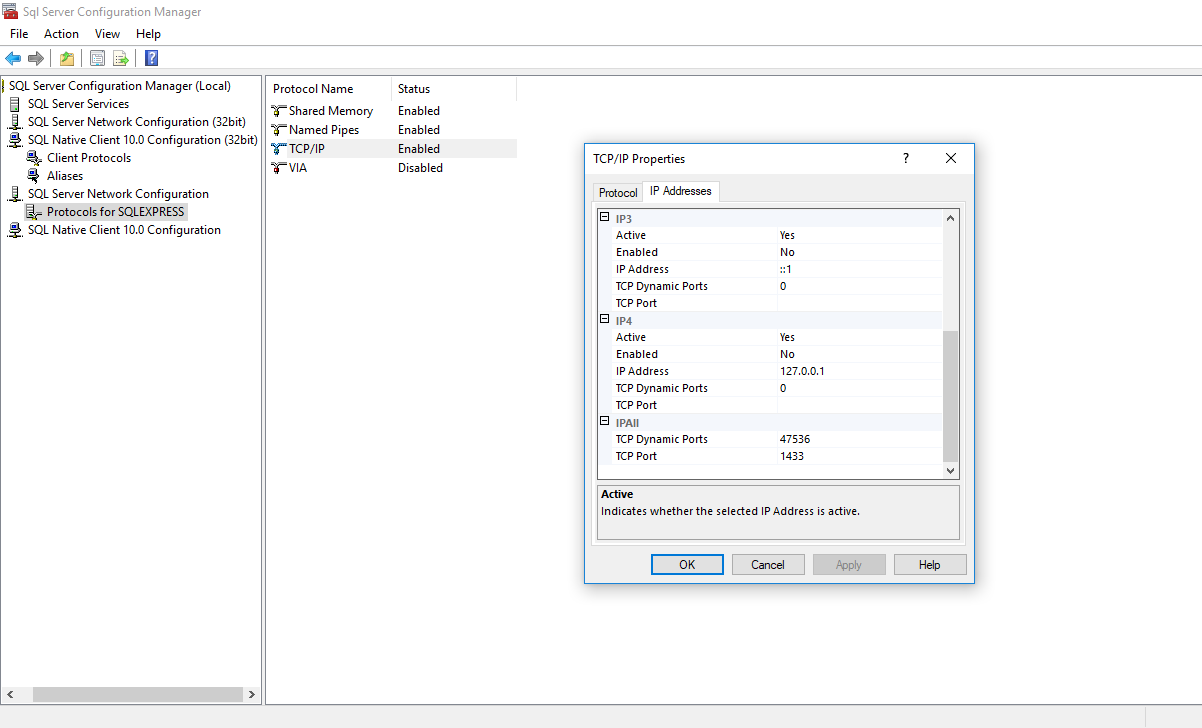Click the Forward arrow toolbar icon
This screenshot has height=728, width=1202.
tap(36, 58)
